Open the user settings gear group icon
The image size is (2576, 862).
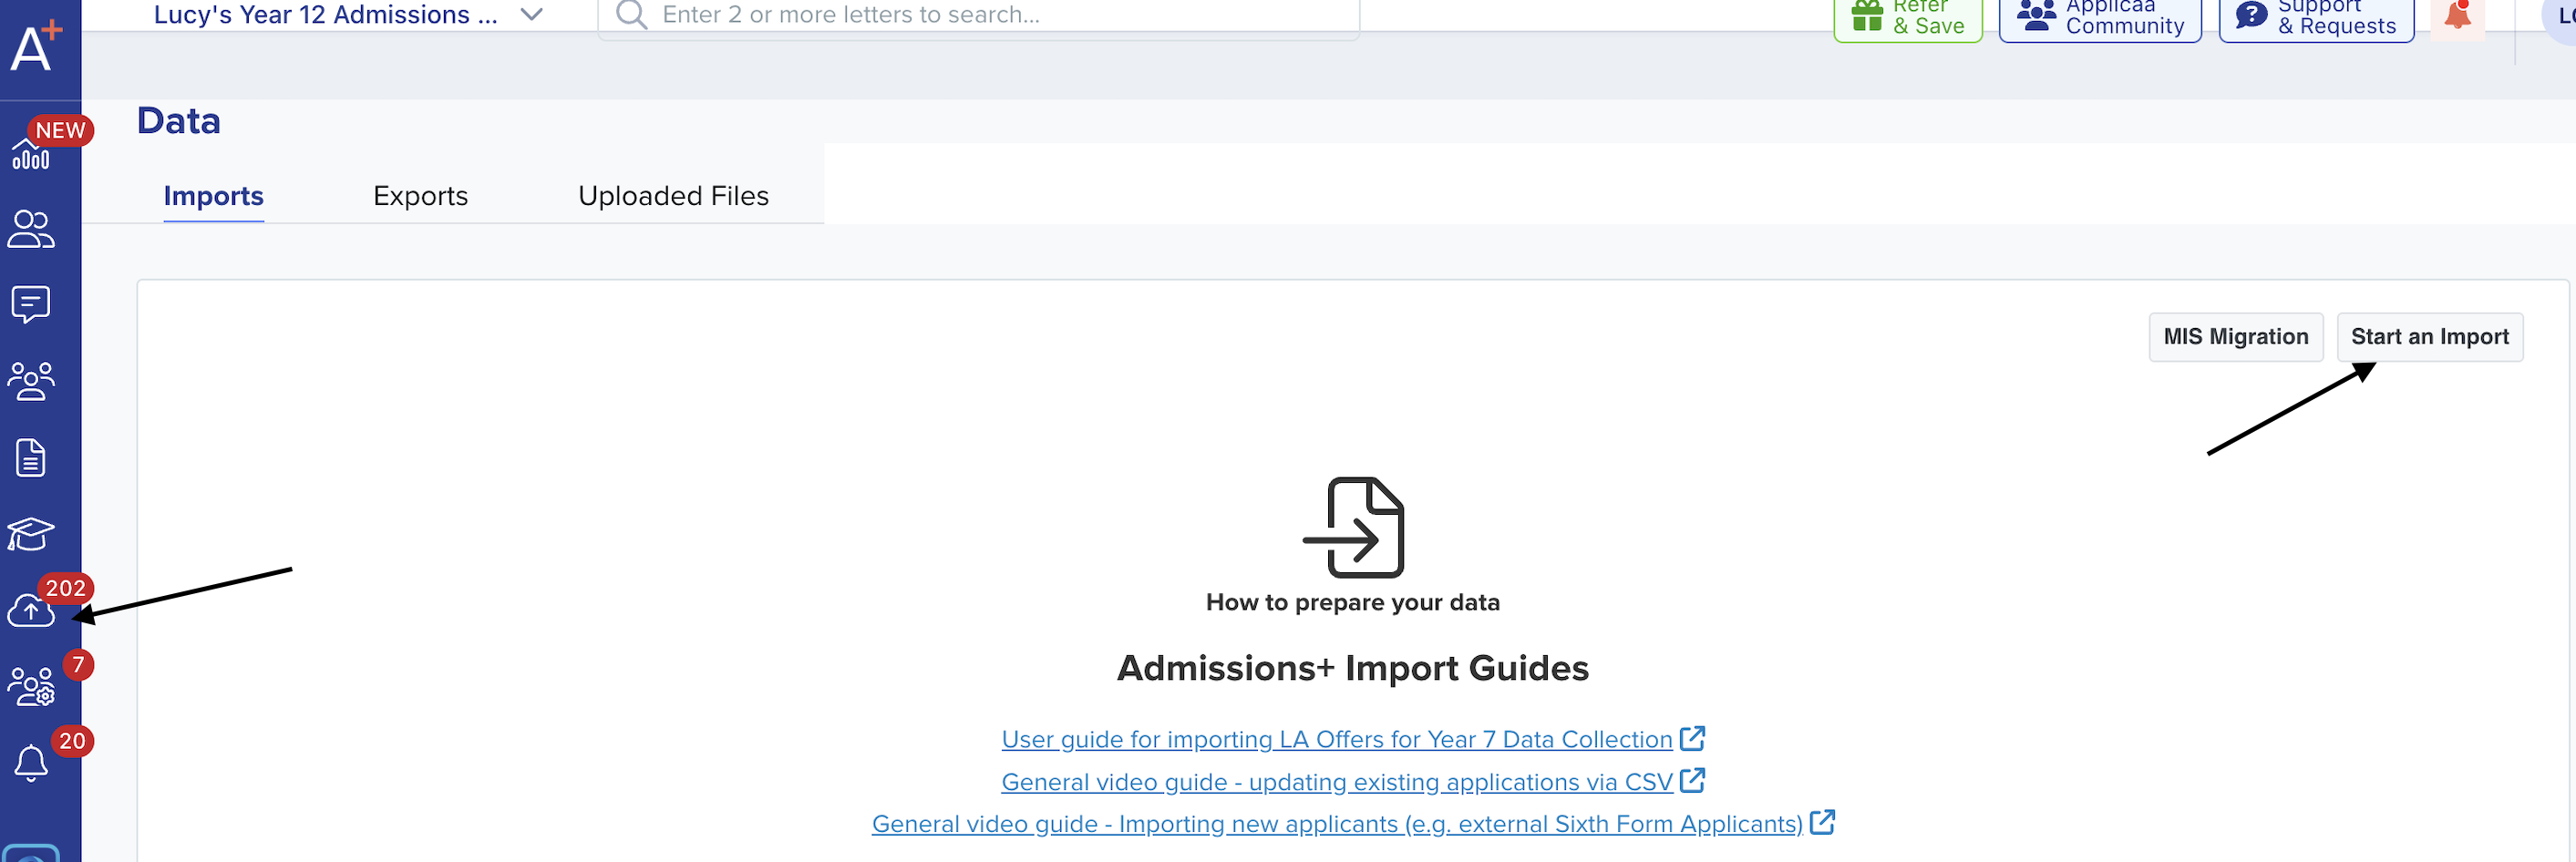[31, 687]
